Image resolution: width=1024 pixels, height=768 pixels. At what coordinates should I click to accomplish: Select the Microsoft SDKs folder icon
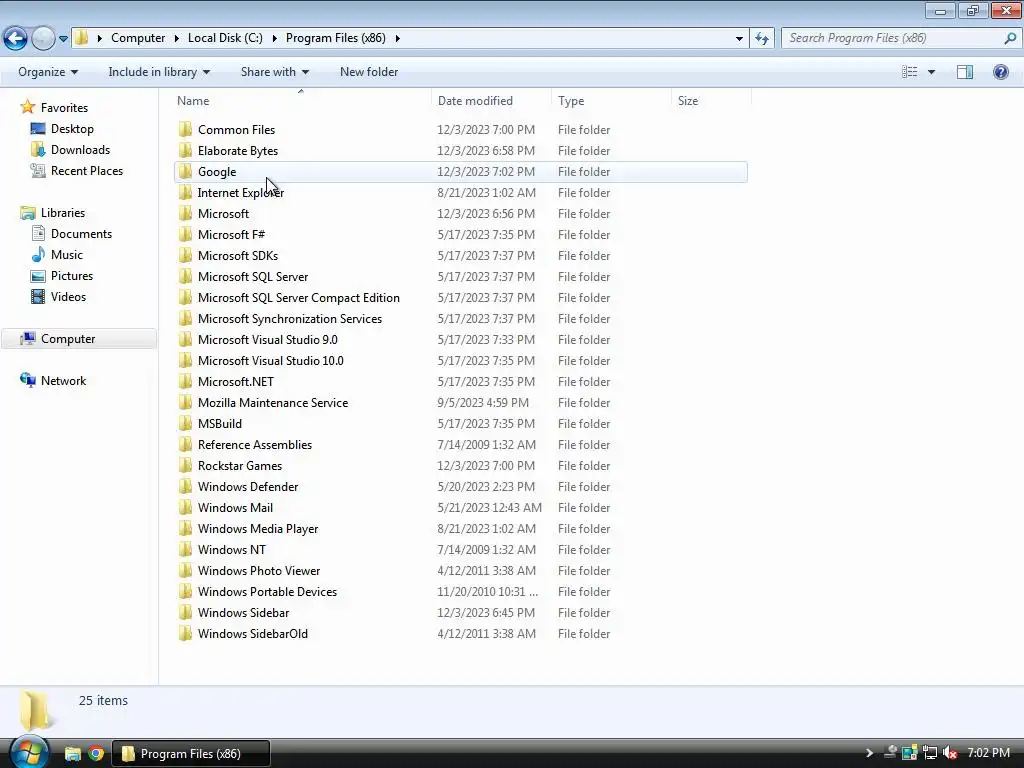(x=185, y=255)
